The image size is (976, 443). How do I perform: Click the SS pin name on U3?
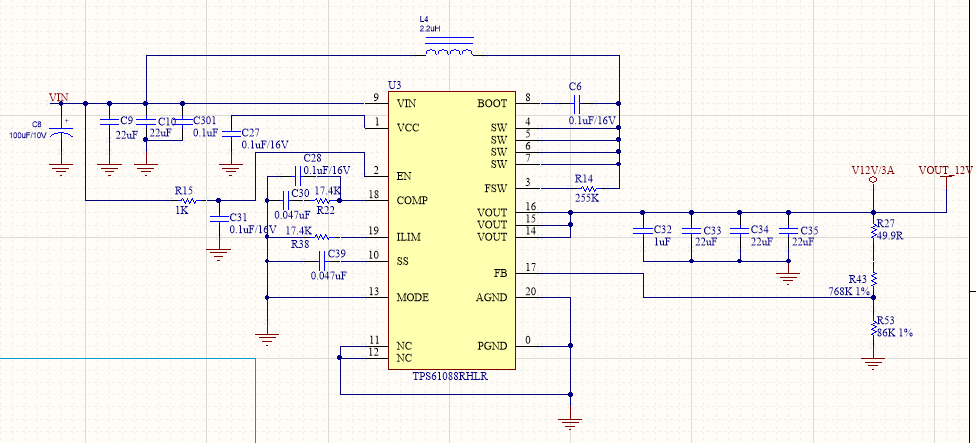click(x=403, y=261)
